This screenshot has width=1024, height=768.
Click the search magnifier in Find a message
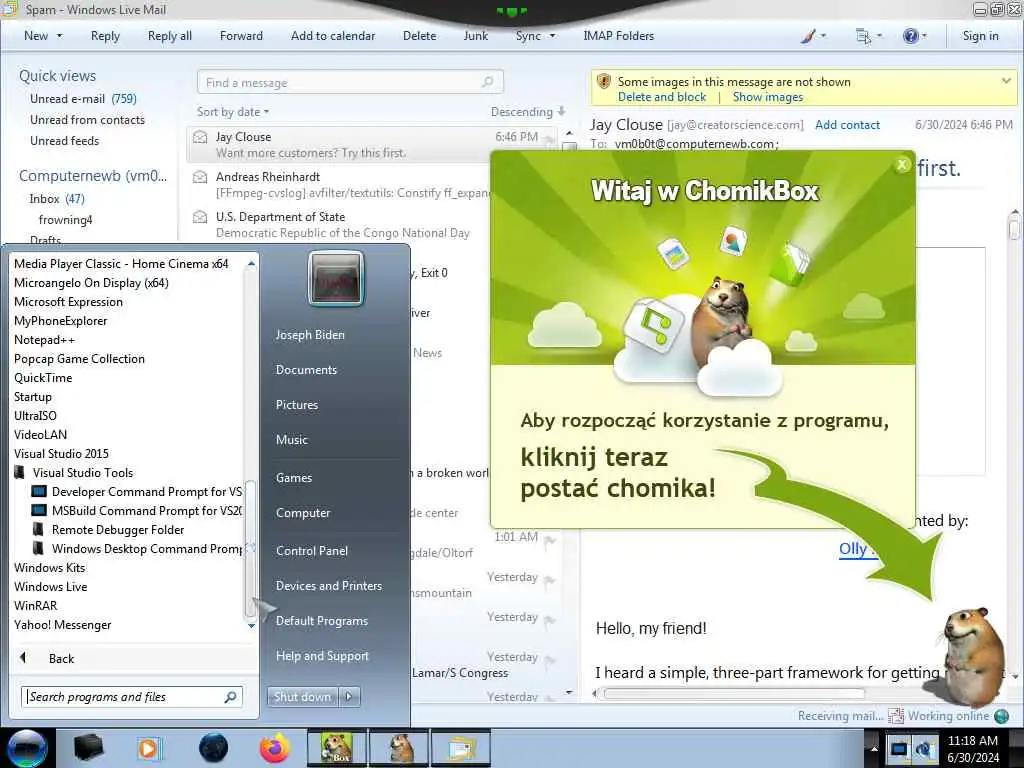point(487,82)
